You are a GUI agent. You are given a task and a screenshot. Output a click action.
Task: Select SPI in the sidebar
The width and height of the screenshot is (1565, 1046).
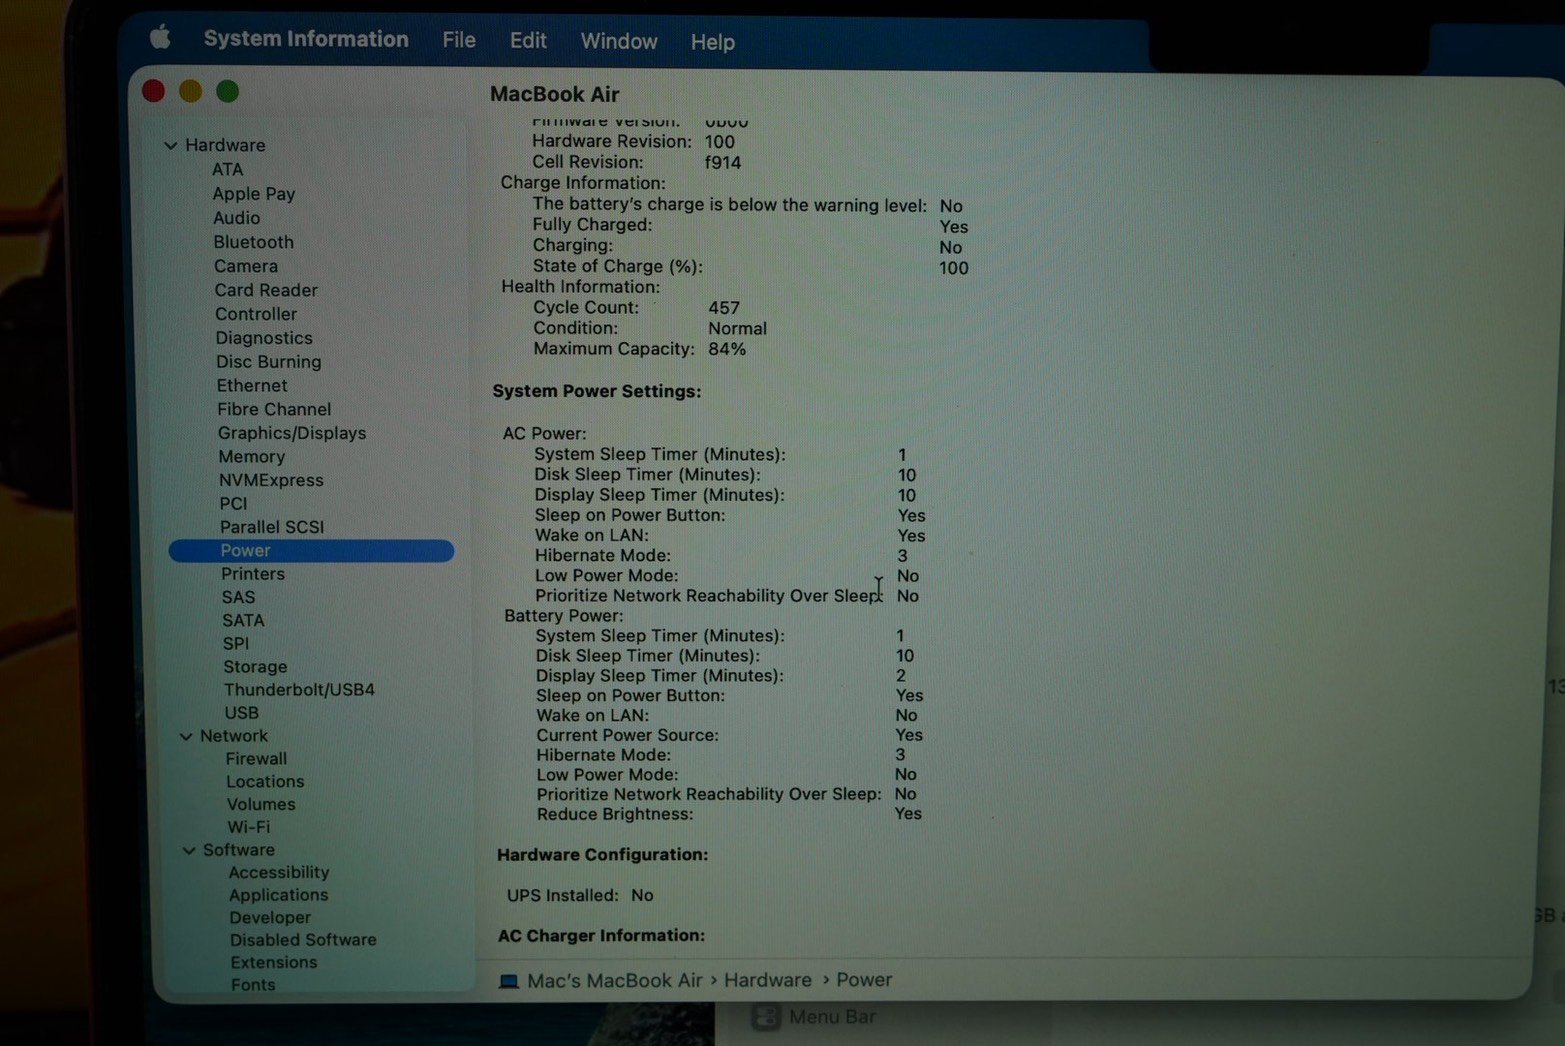pyautogui.click(x=236, y=643)
